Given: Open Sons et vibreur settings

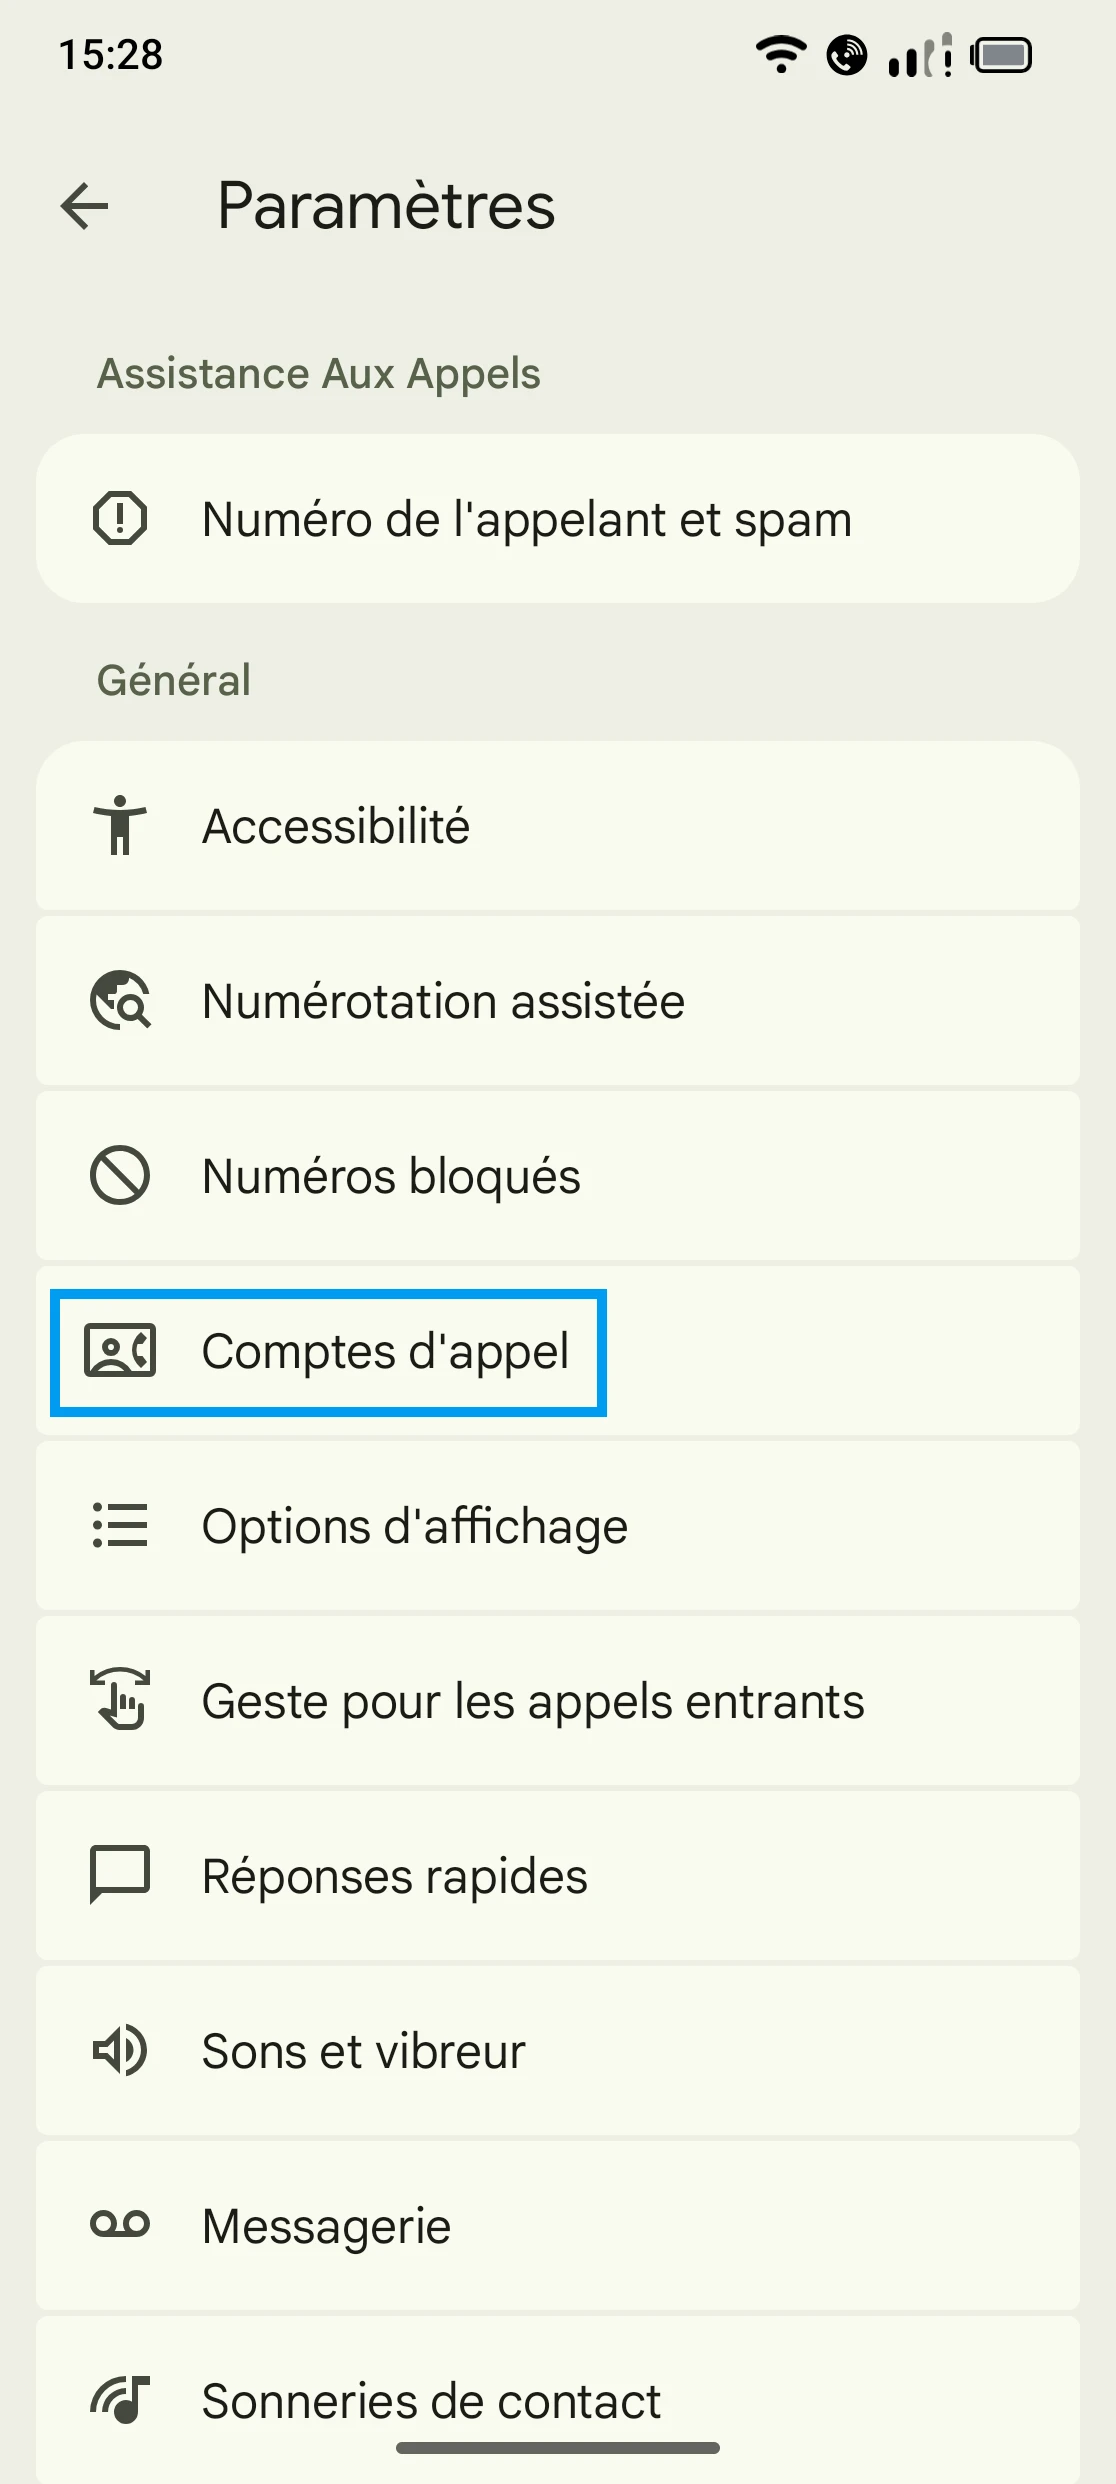Looking at the screenshot, I should click(x=364, y=2051).
